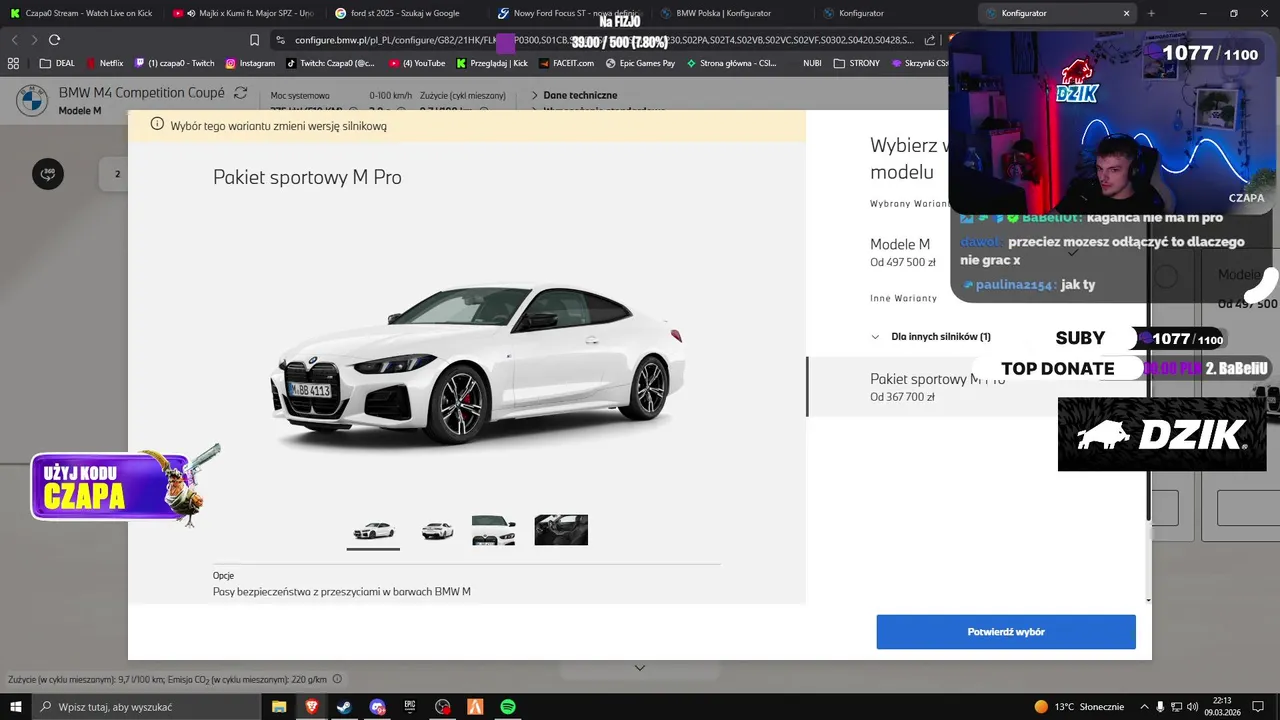
Task: Open Skrzynki CS bookmark
Action: pos(919,63)
